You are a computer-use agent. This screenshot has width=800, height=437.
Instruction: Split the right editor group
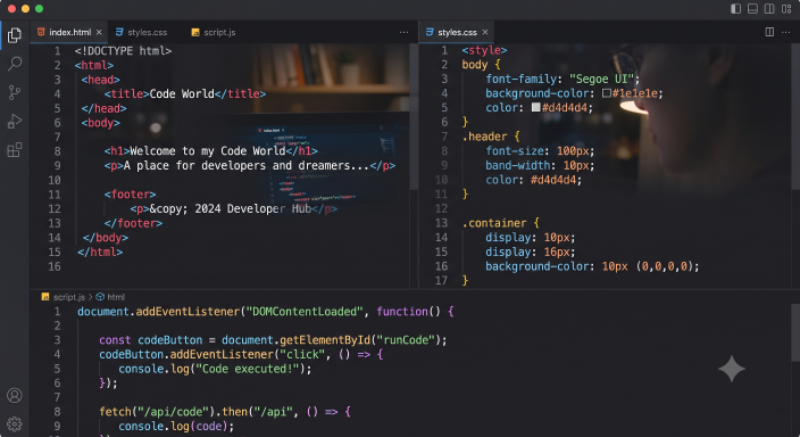tap(769, 32)
